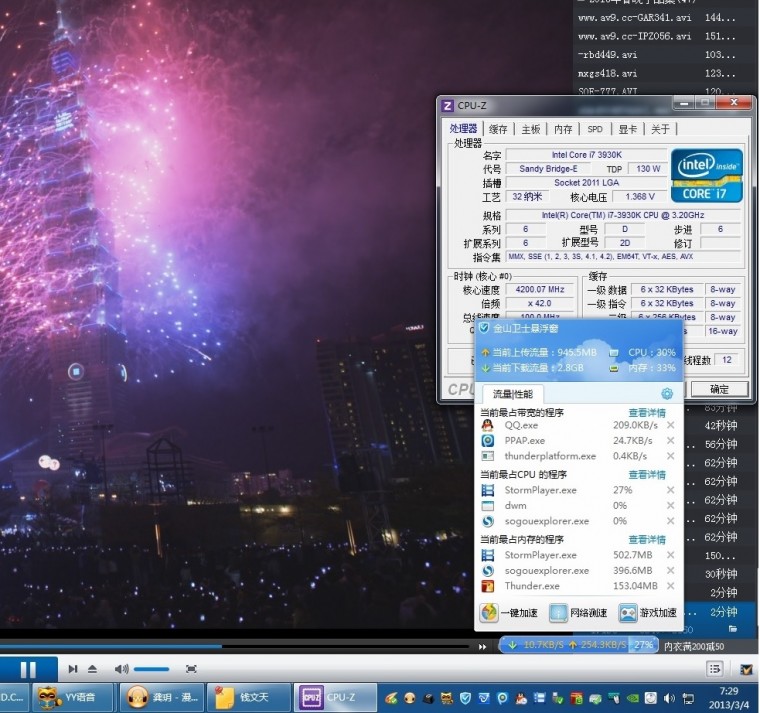This screenshot has width=760, height=713.
Task: Toggle fullscreen mode icon in player
Action: 191,669
